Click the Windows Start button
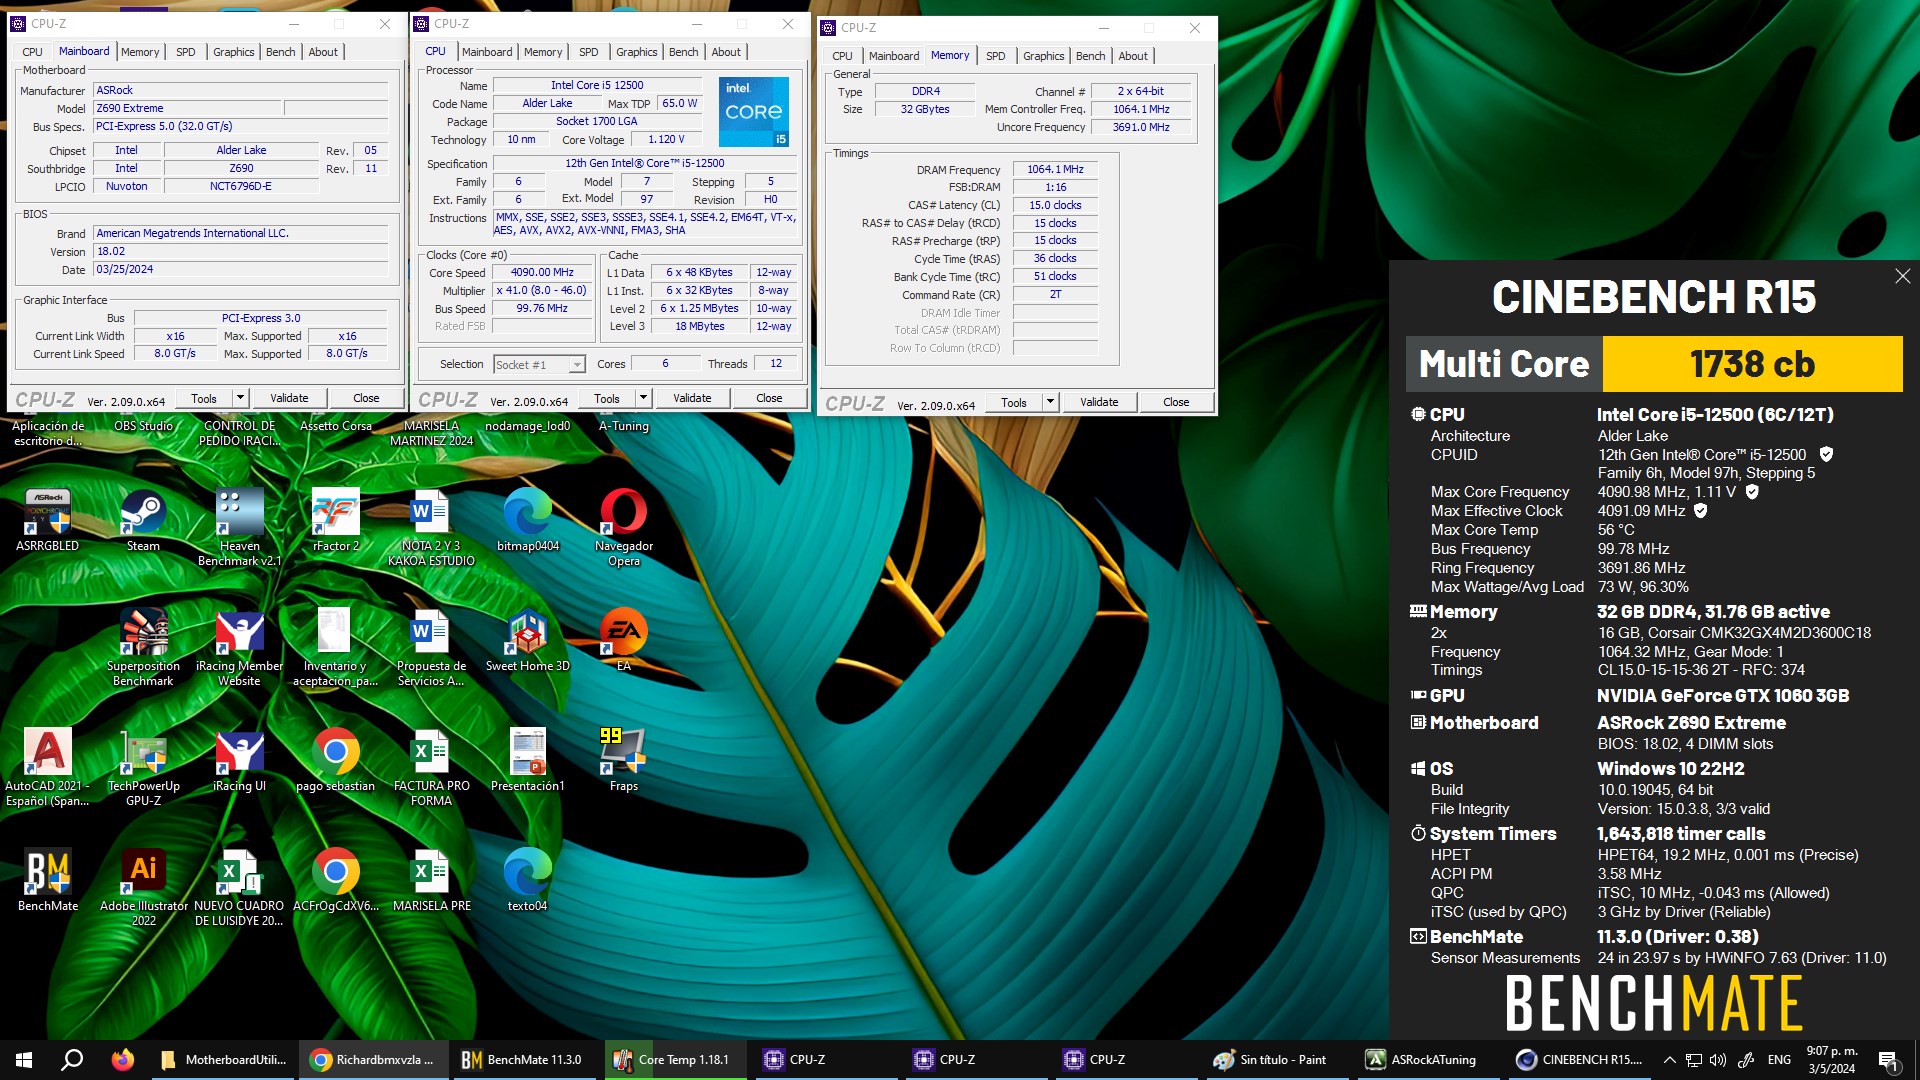Screen dimensions: 1920x1080 point(24,1060)
